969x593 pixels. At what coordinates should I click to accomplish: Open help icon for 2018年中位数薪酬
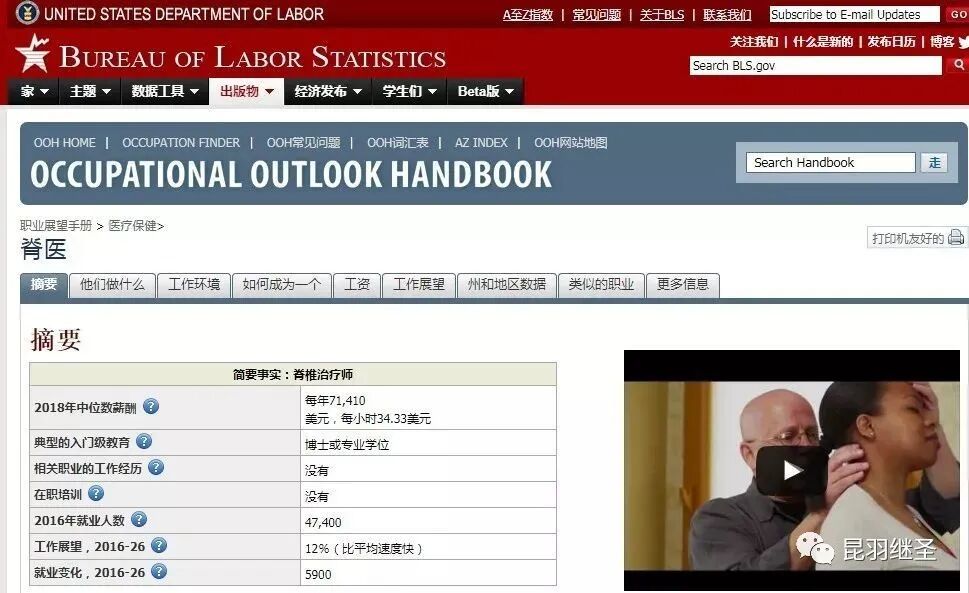[x=151, y=406]
